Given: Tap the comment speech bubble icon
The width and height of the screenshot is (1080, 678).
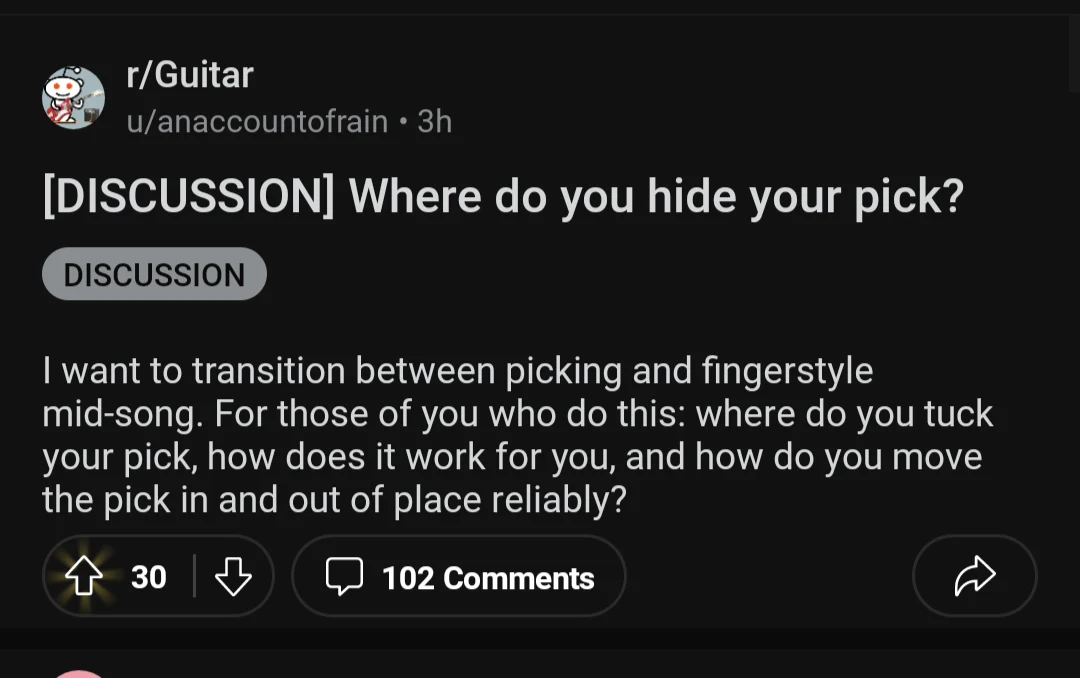Looking at the screenshot, I should [346, 576].
